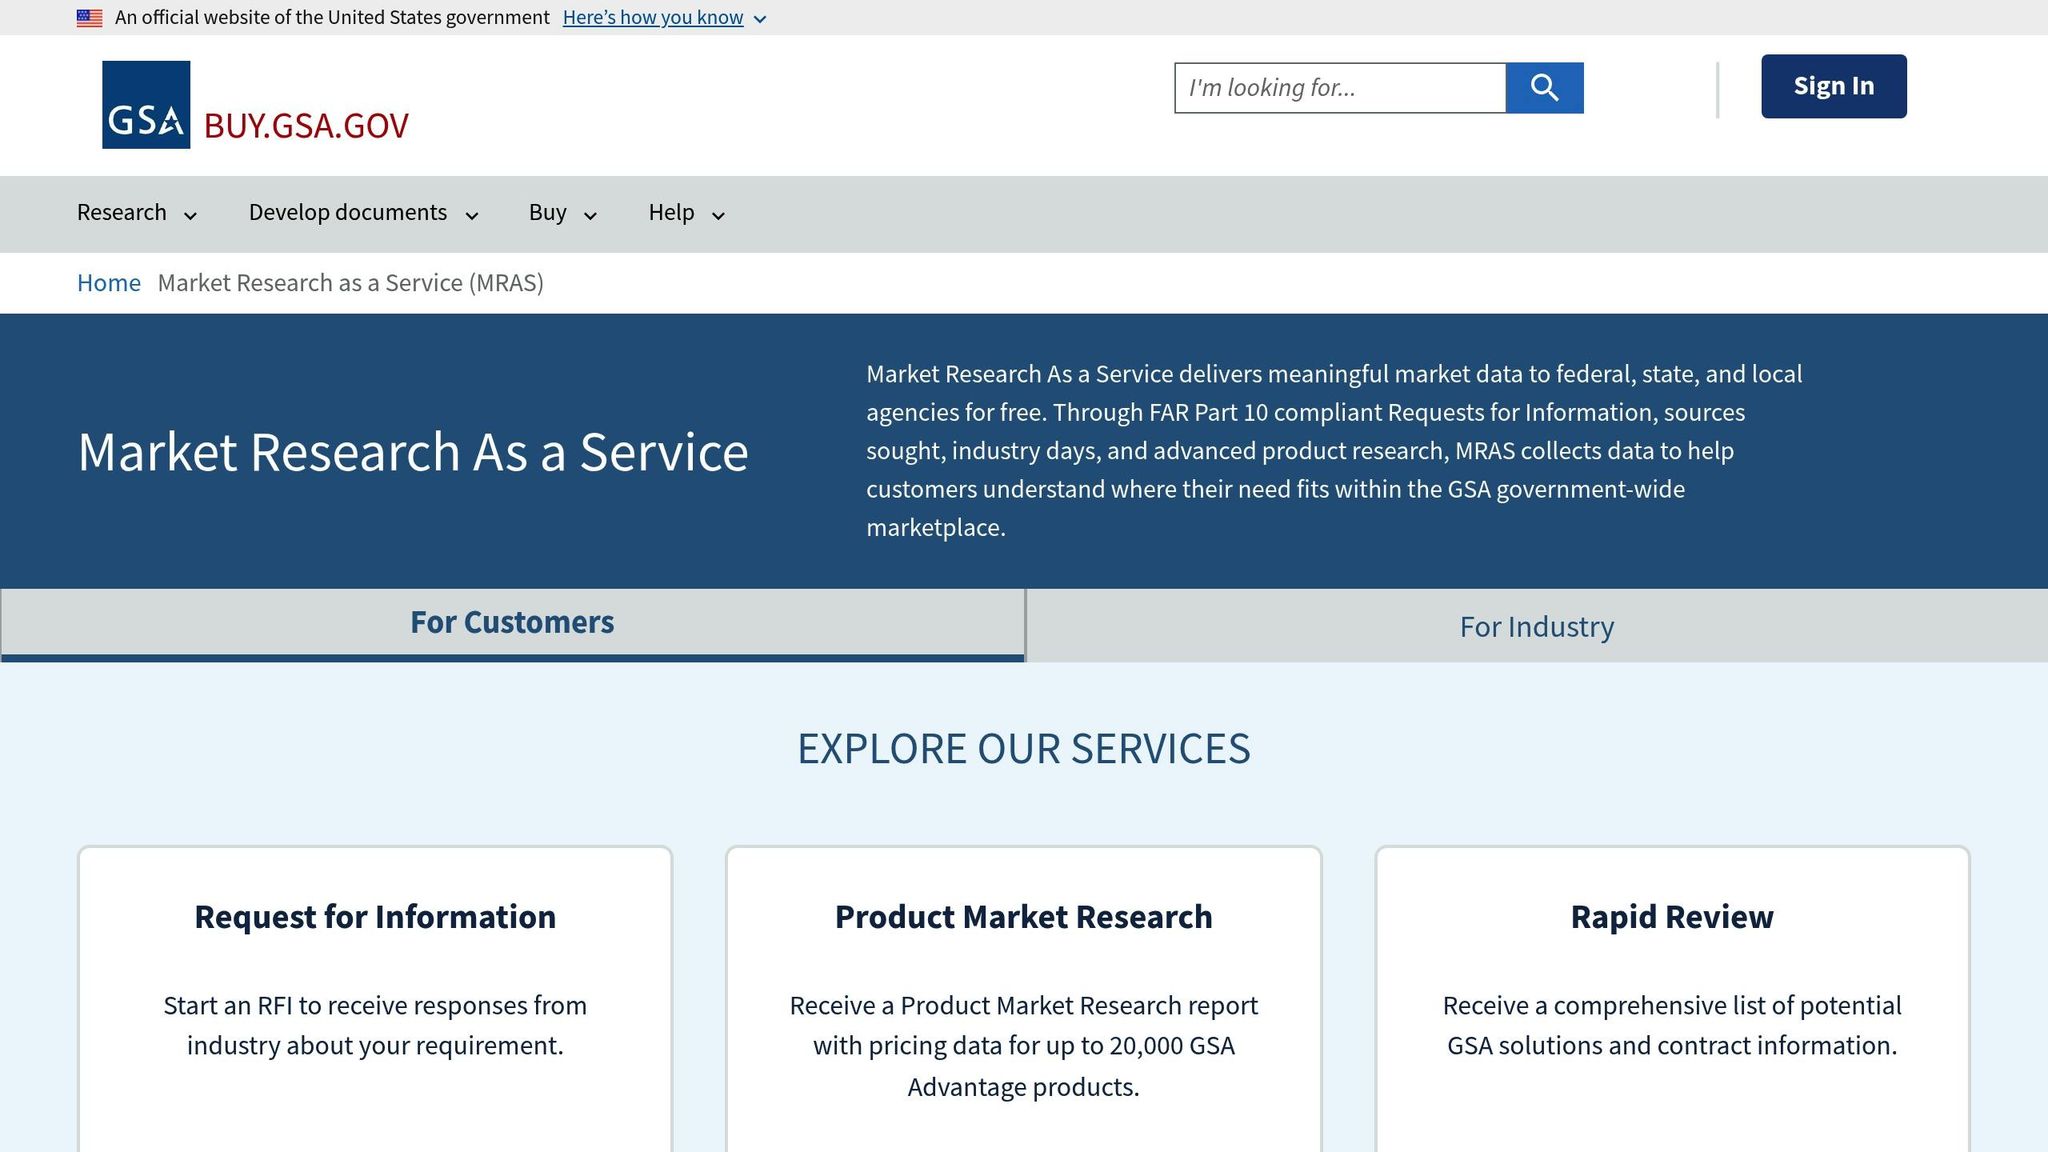Click the US flag icon
Screen dimensions: 2048x1152
pyautogui.click(x=89, y=18)
